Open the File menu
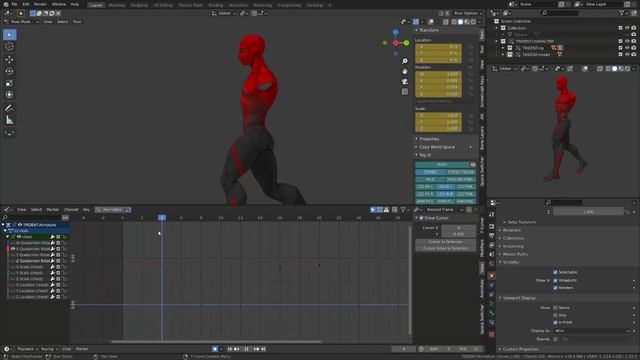Screen dimensions: 640x360 14,4
